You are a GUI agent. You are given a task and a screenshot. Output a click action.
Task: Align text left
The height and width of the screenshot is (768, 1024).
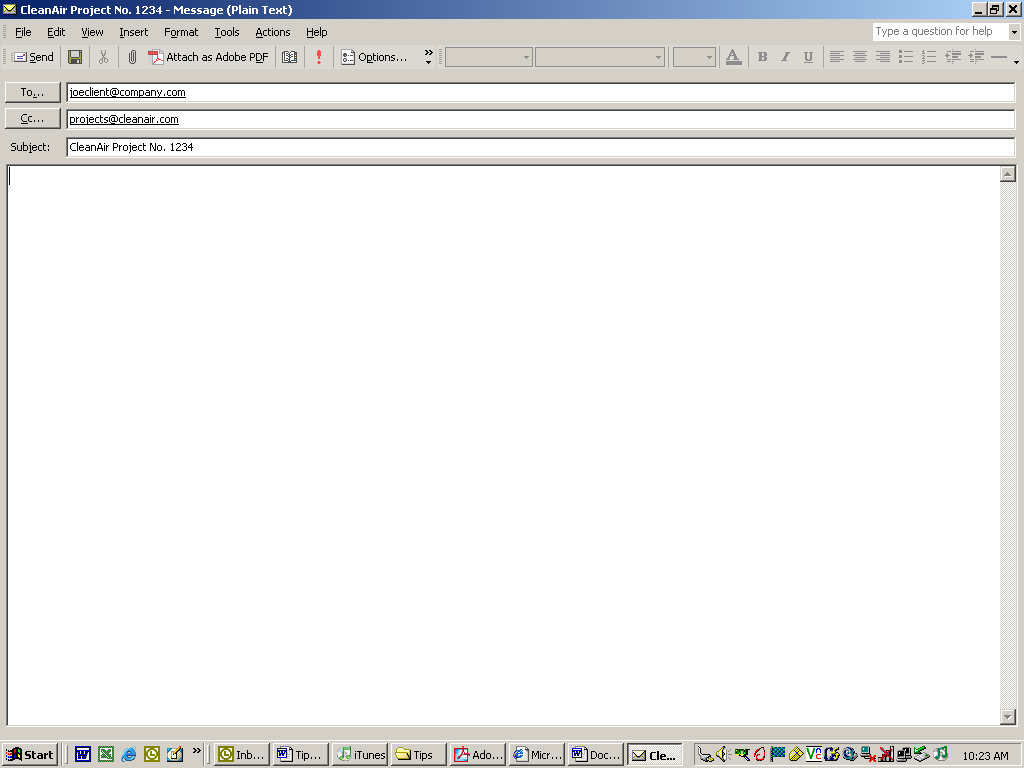(837, 57)
